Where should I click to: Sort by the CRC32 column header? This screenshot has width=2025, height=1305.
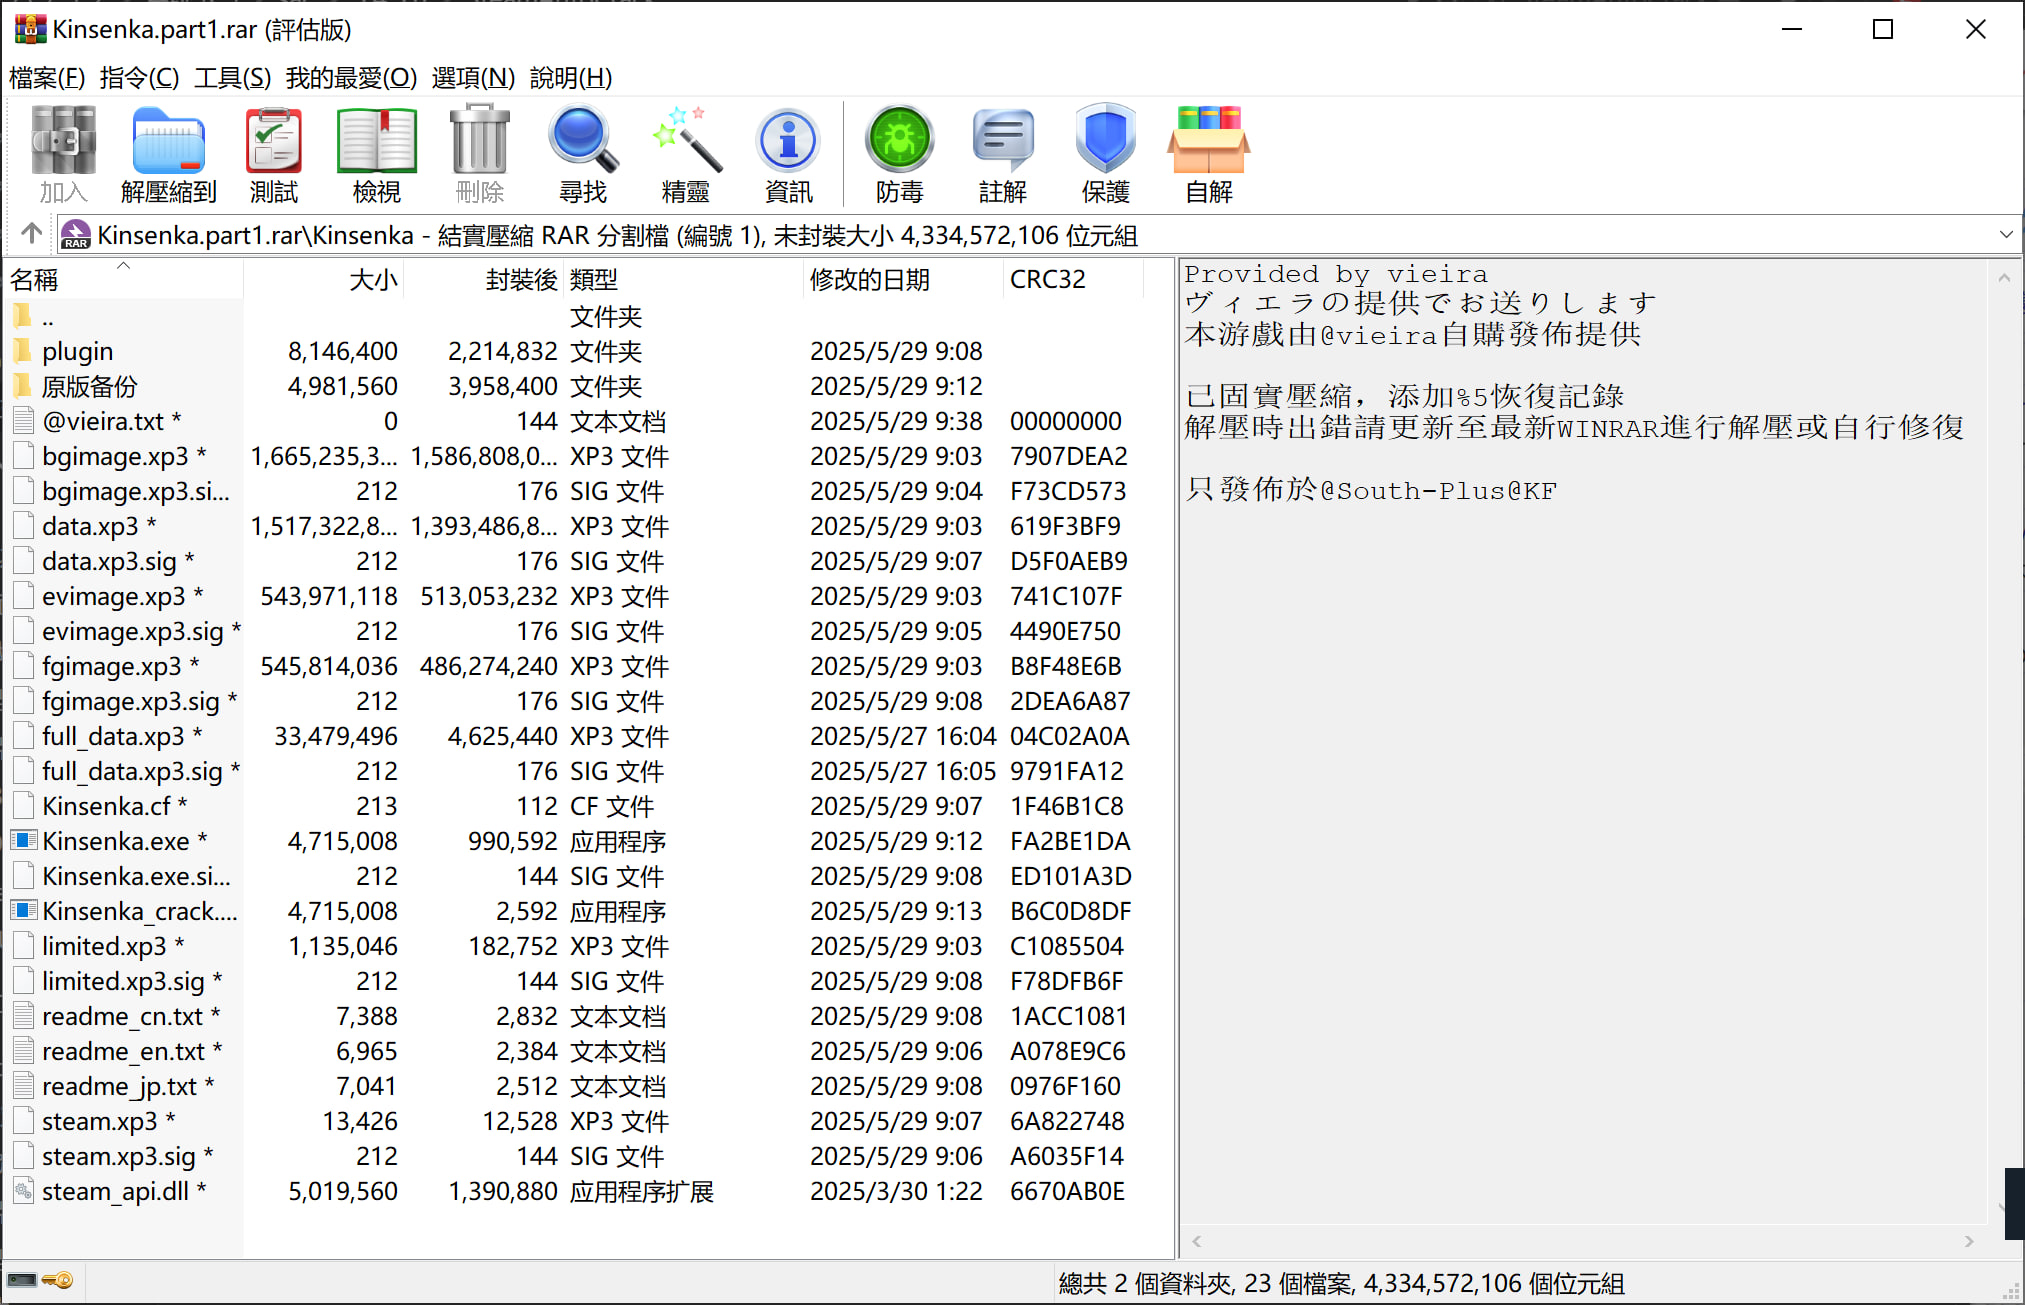1047,279
